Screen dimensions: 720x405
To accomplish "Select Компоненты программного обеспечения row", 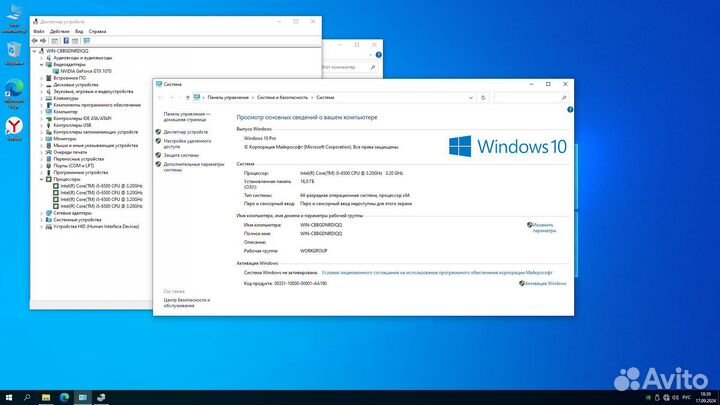I will [97, 105].
